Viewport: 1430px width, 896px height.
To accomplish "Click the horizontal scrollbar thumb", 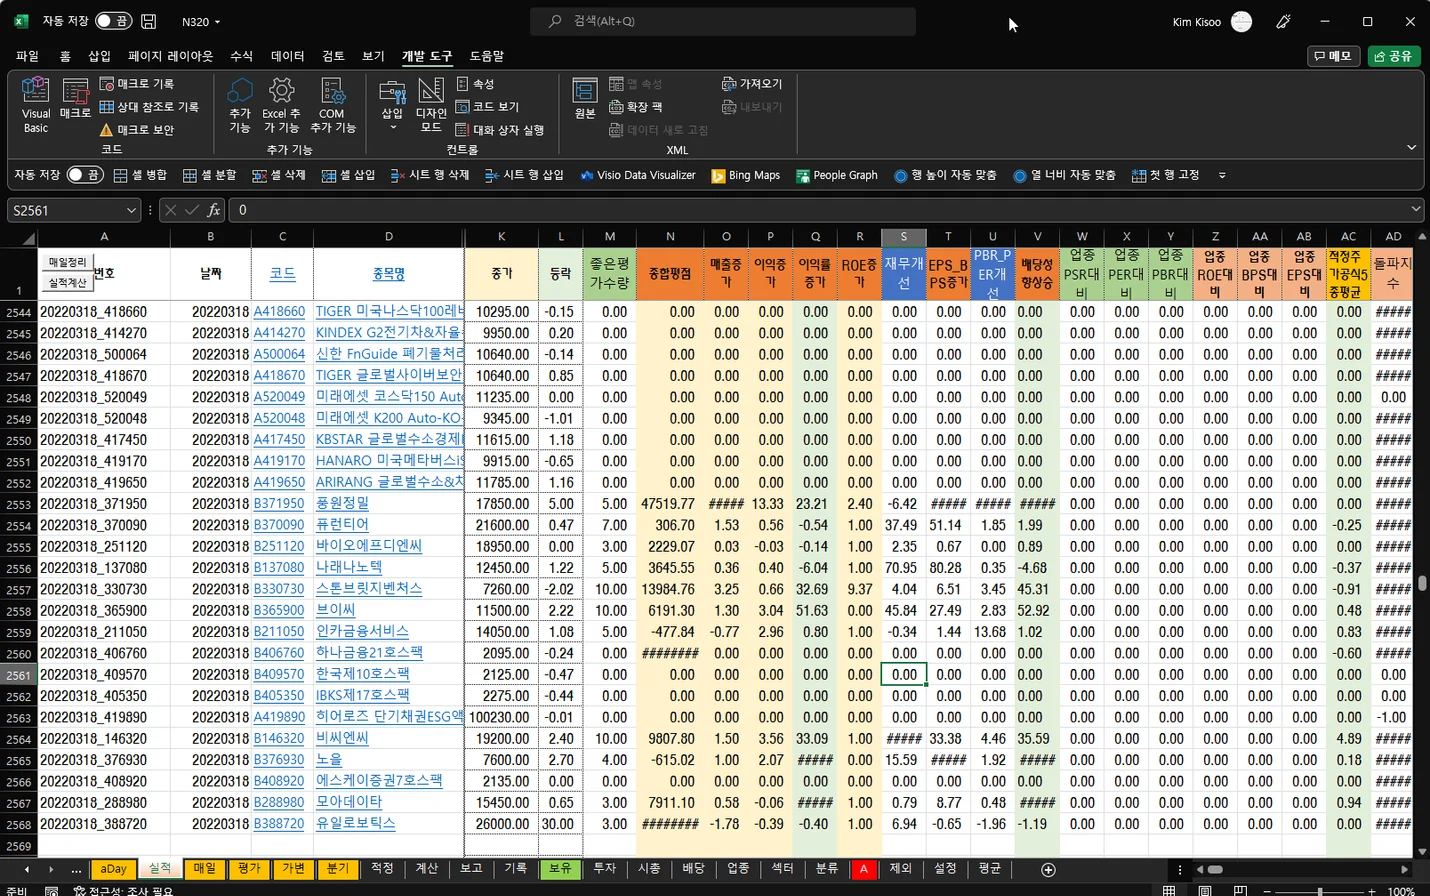I will (1215, 870).
